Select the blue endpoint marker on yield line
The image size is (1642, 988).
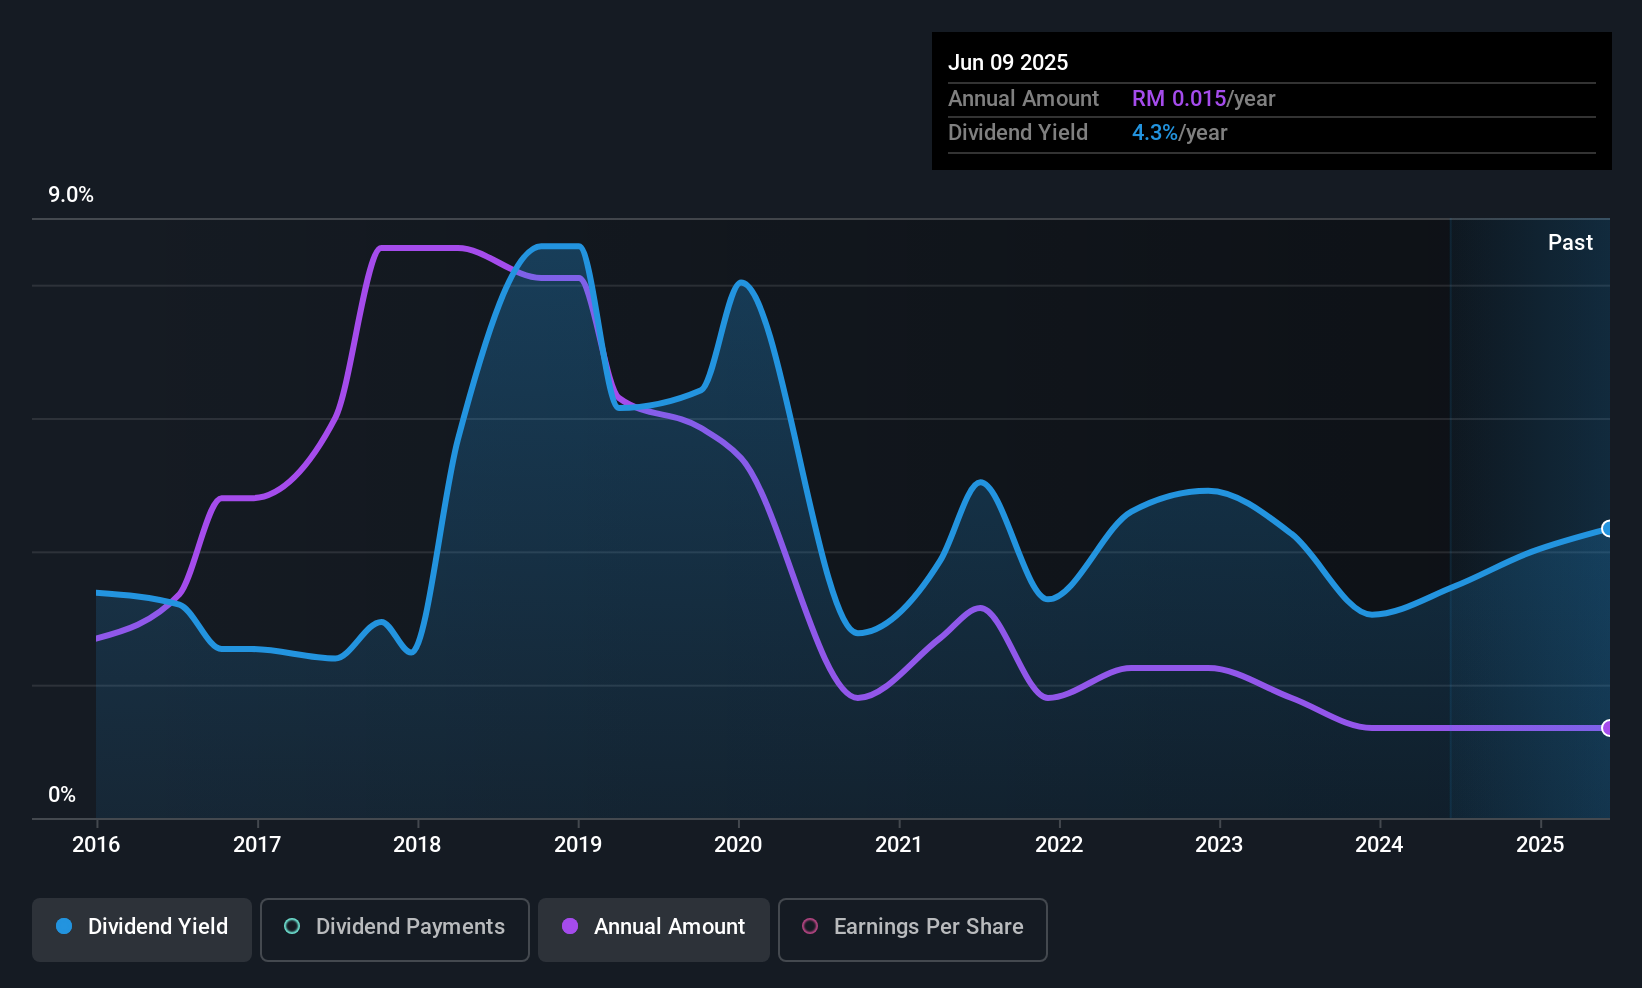coord(1607,528)
